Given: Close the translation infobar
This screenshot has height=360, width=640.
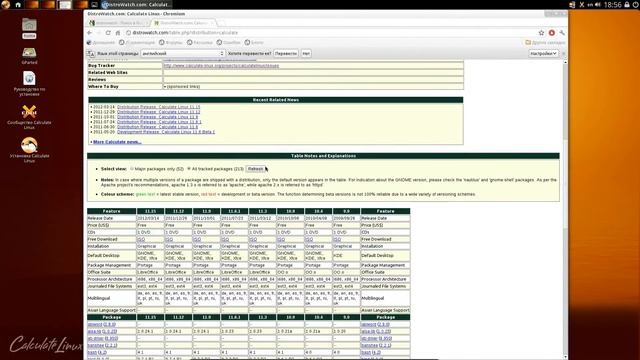Looking at the screenshot, I should pyautogui.click(x=564, y=53).
